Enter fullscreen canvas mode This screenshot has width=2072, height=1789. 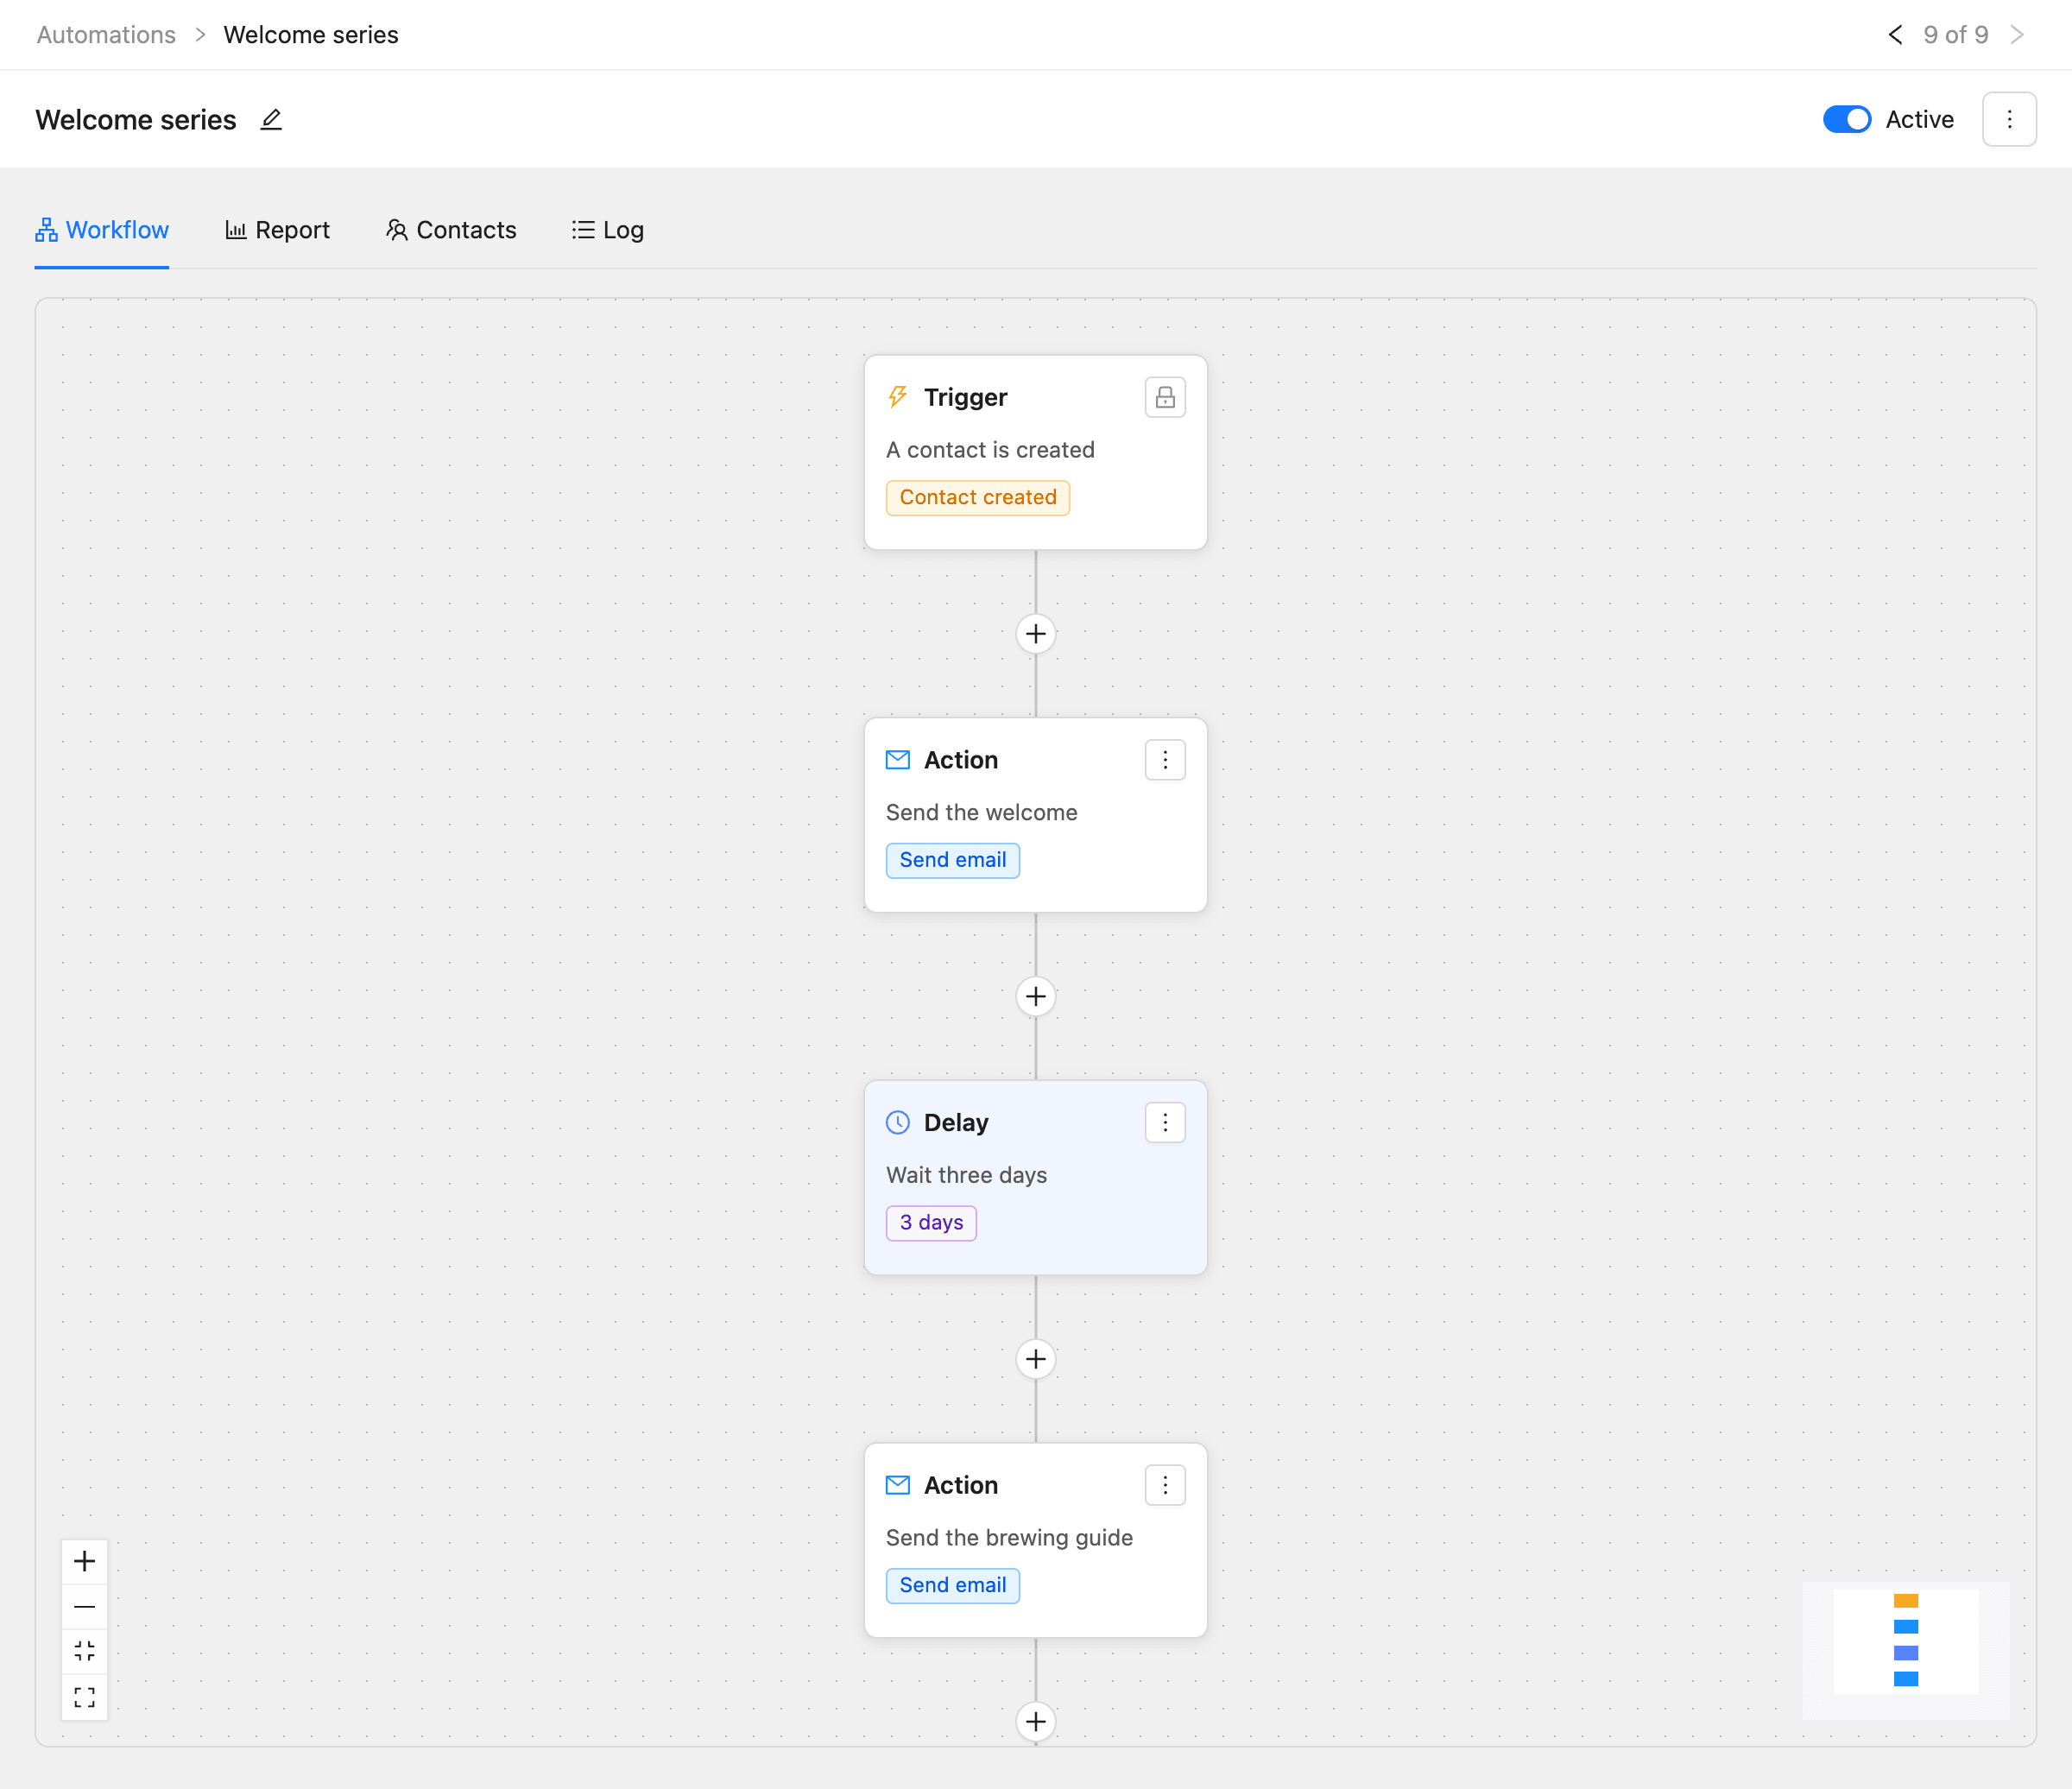coord(85,1698)
